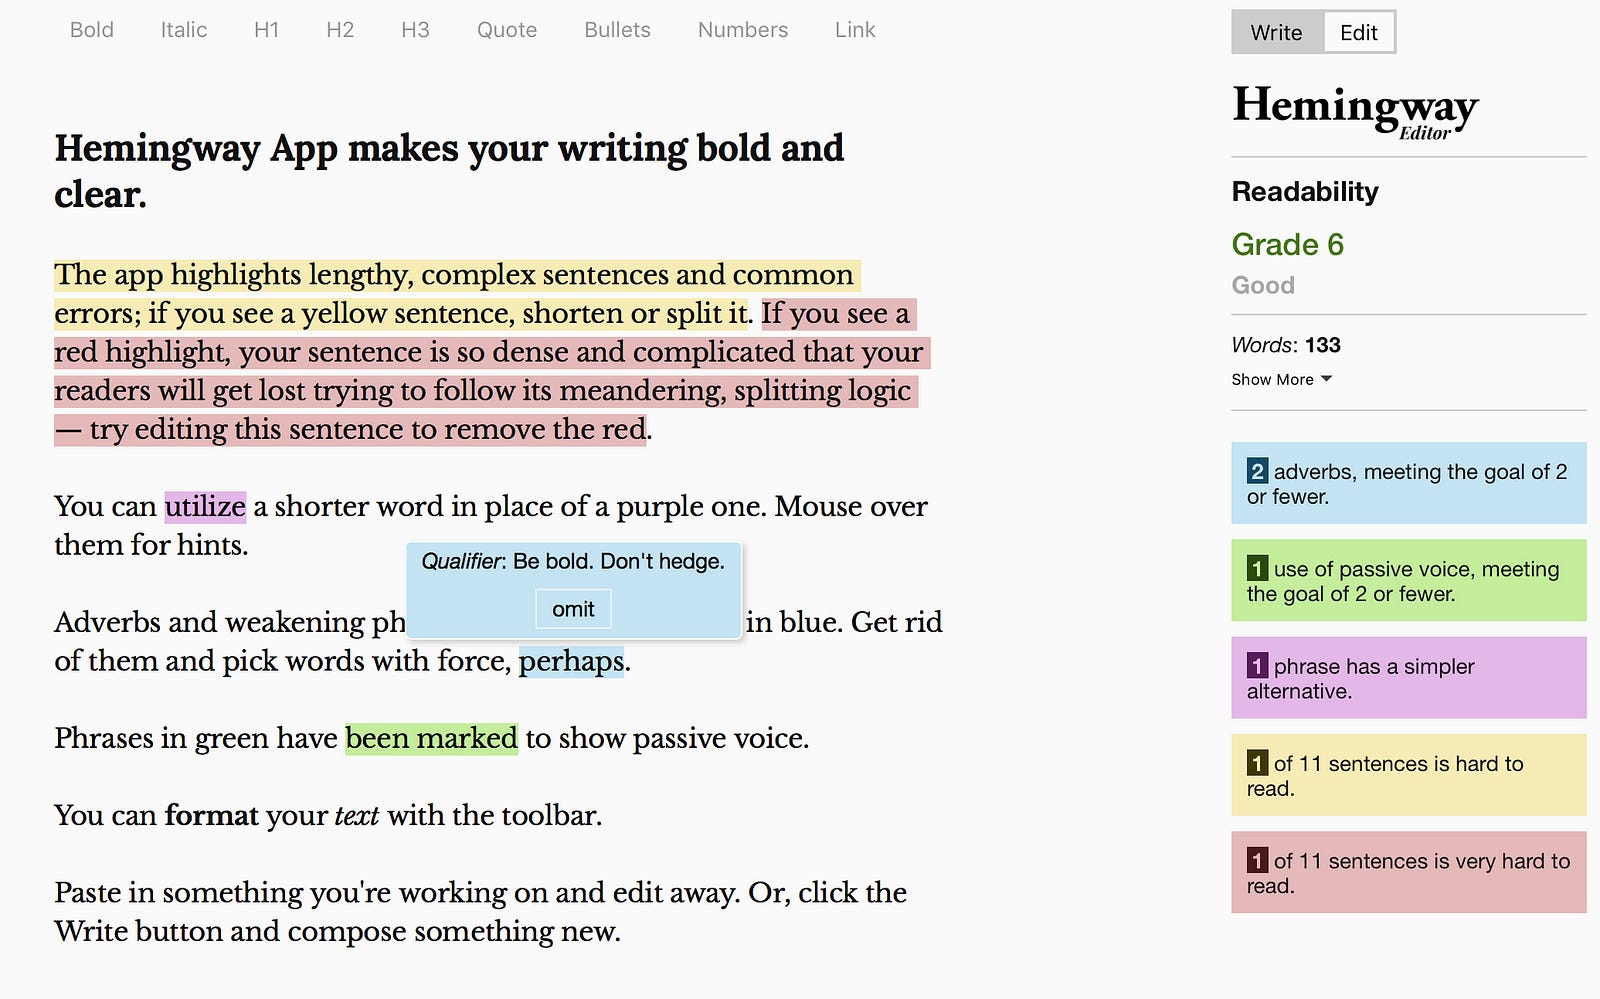Insert Numbers list

pos(743,30)
